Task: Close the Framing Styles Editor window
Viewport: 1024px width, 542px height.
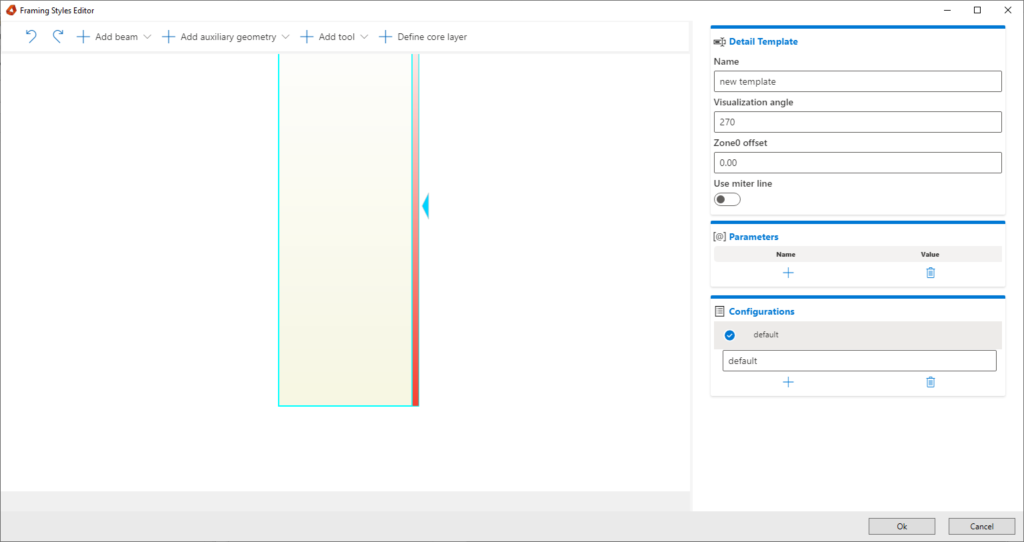Action: point(1007,10)
